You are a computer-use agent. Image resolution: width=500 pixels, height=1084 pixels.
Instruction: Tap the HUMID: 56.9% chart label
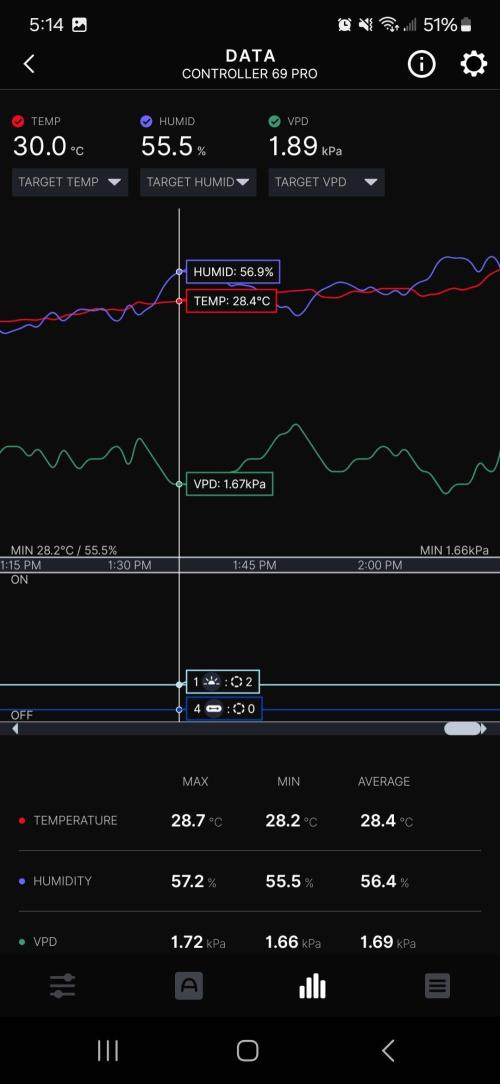coord(233,272)
